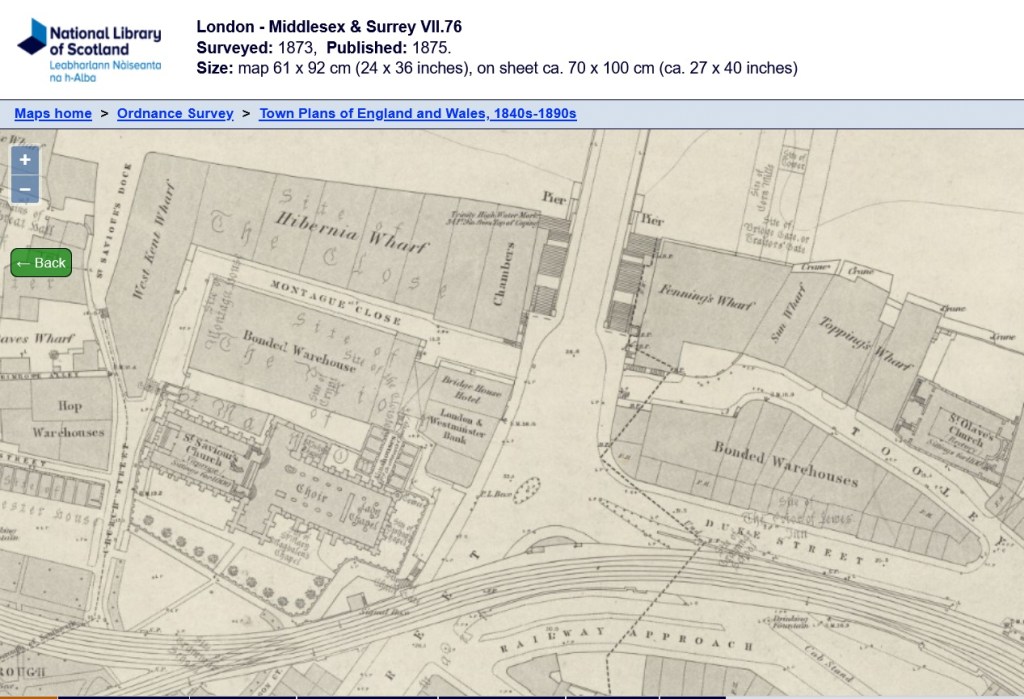Go to the Ordnance Survey breadcrumb link
This screenshot has height=699, width=1024.
(175, 114)
